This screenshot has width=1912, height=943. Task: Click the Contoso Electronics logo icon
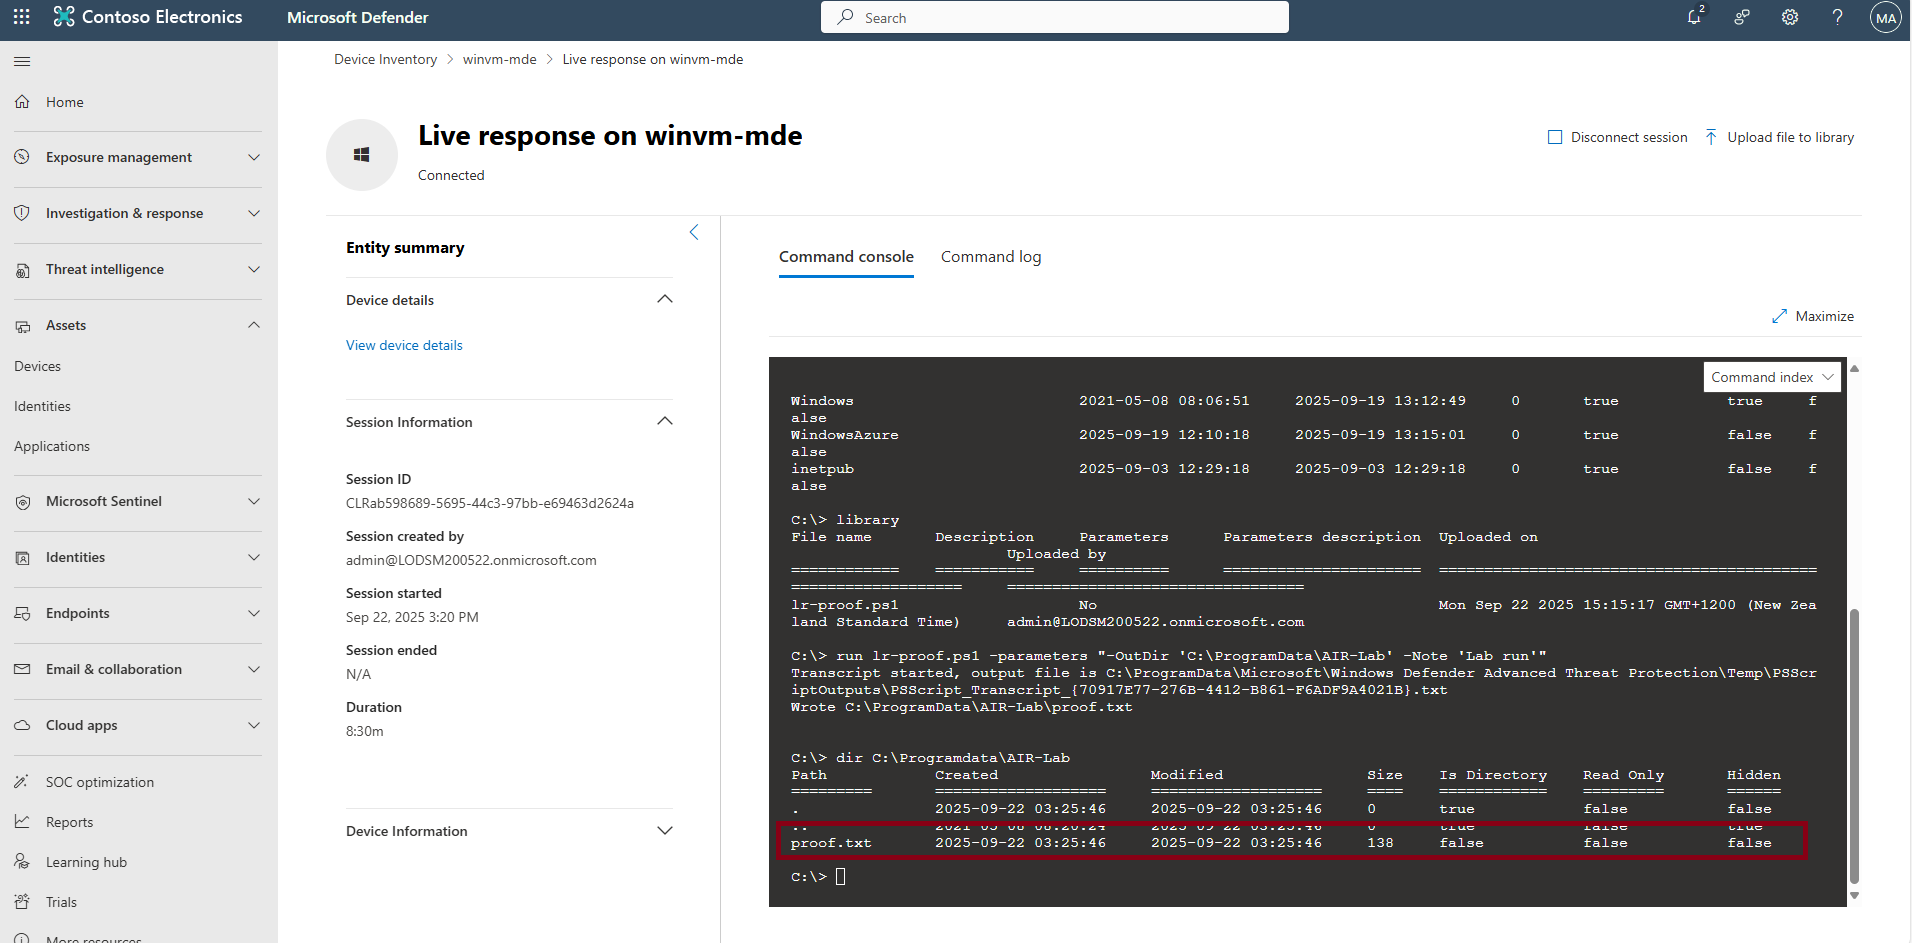pos(64,17)
